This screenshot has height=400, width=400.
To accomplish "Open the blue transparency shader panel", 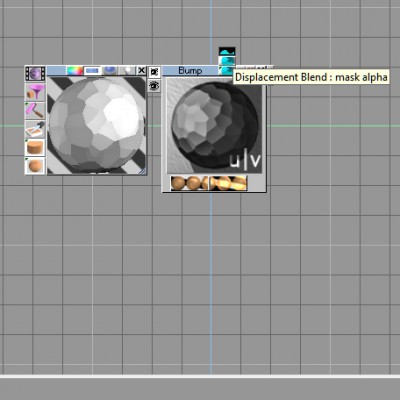I will (92, 71).
